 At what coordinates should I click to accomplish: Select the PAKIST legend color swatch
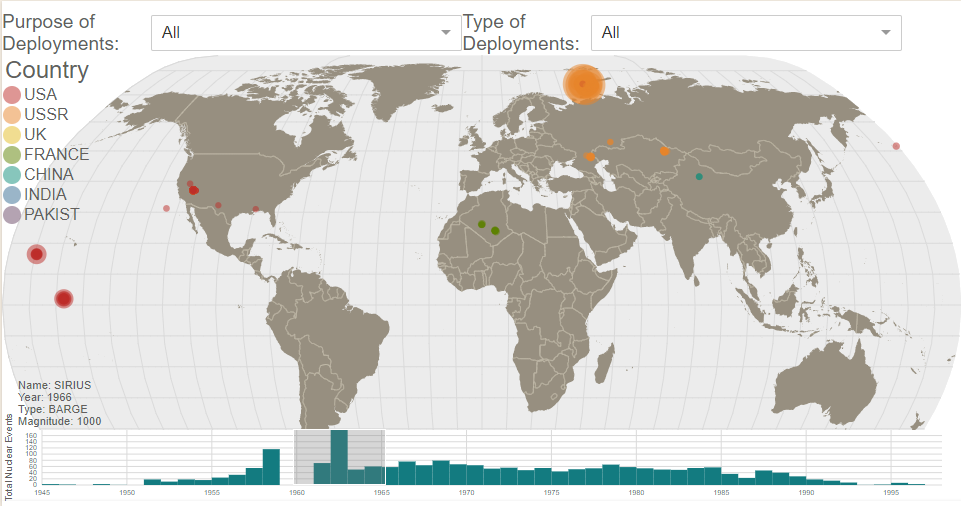(12, 214)
